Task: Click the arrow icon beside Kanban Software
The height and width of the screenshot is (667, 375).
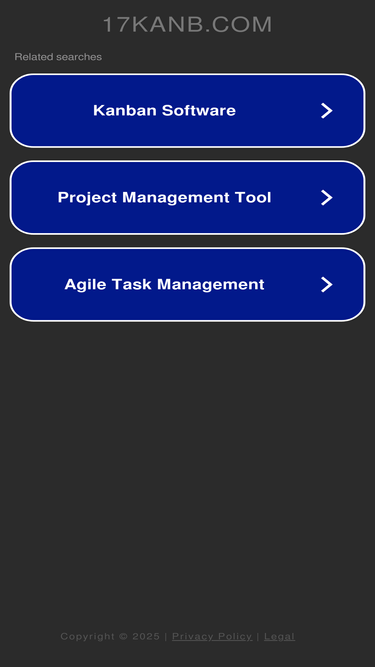Action: tap(327, 111)
